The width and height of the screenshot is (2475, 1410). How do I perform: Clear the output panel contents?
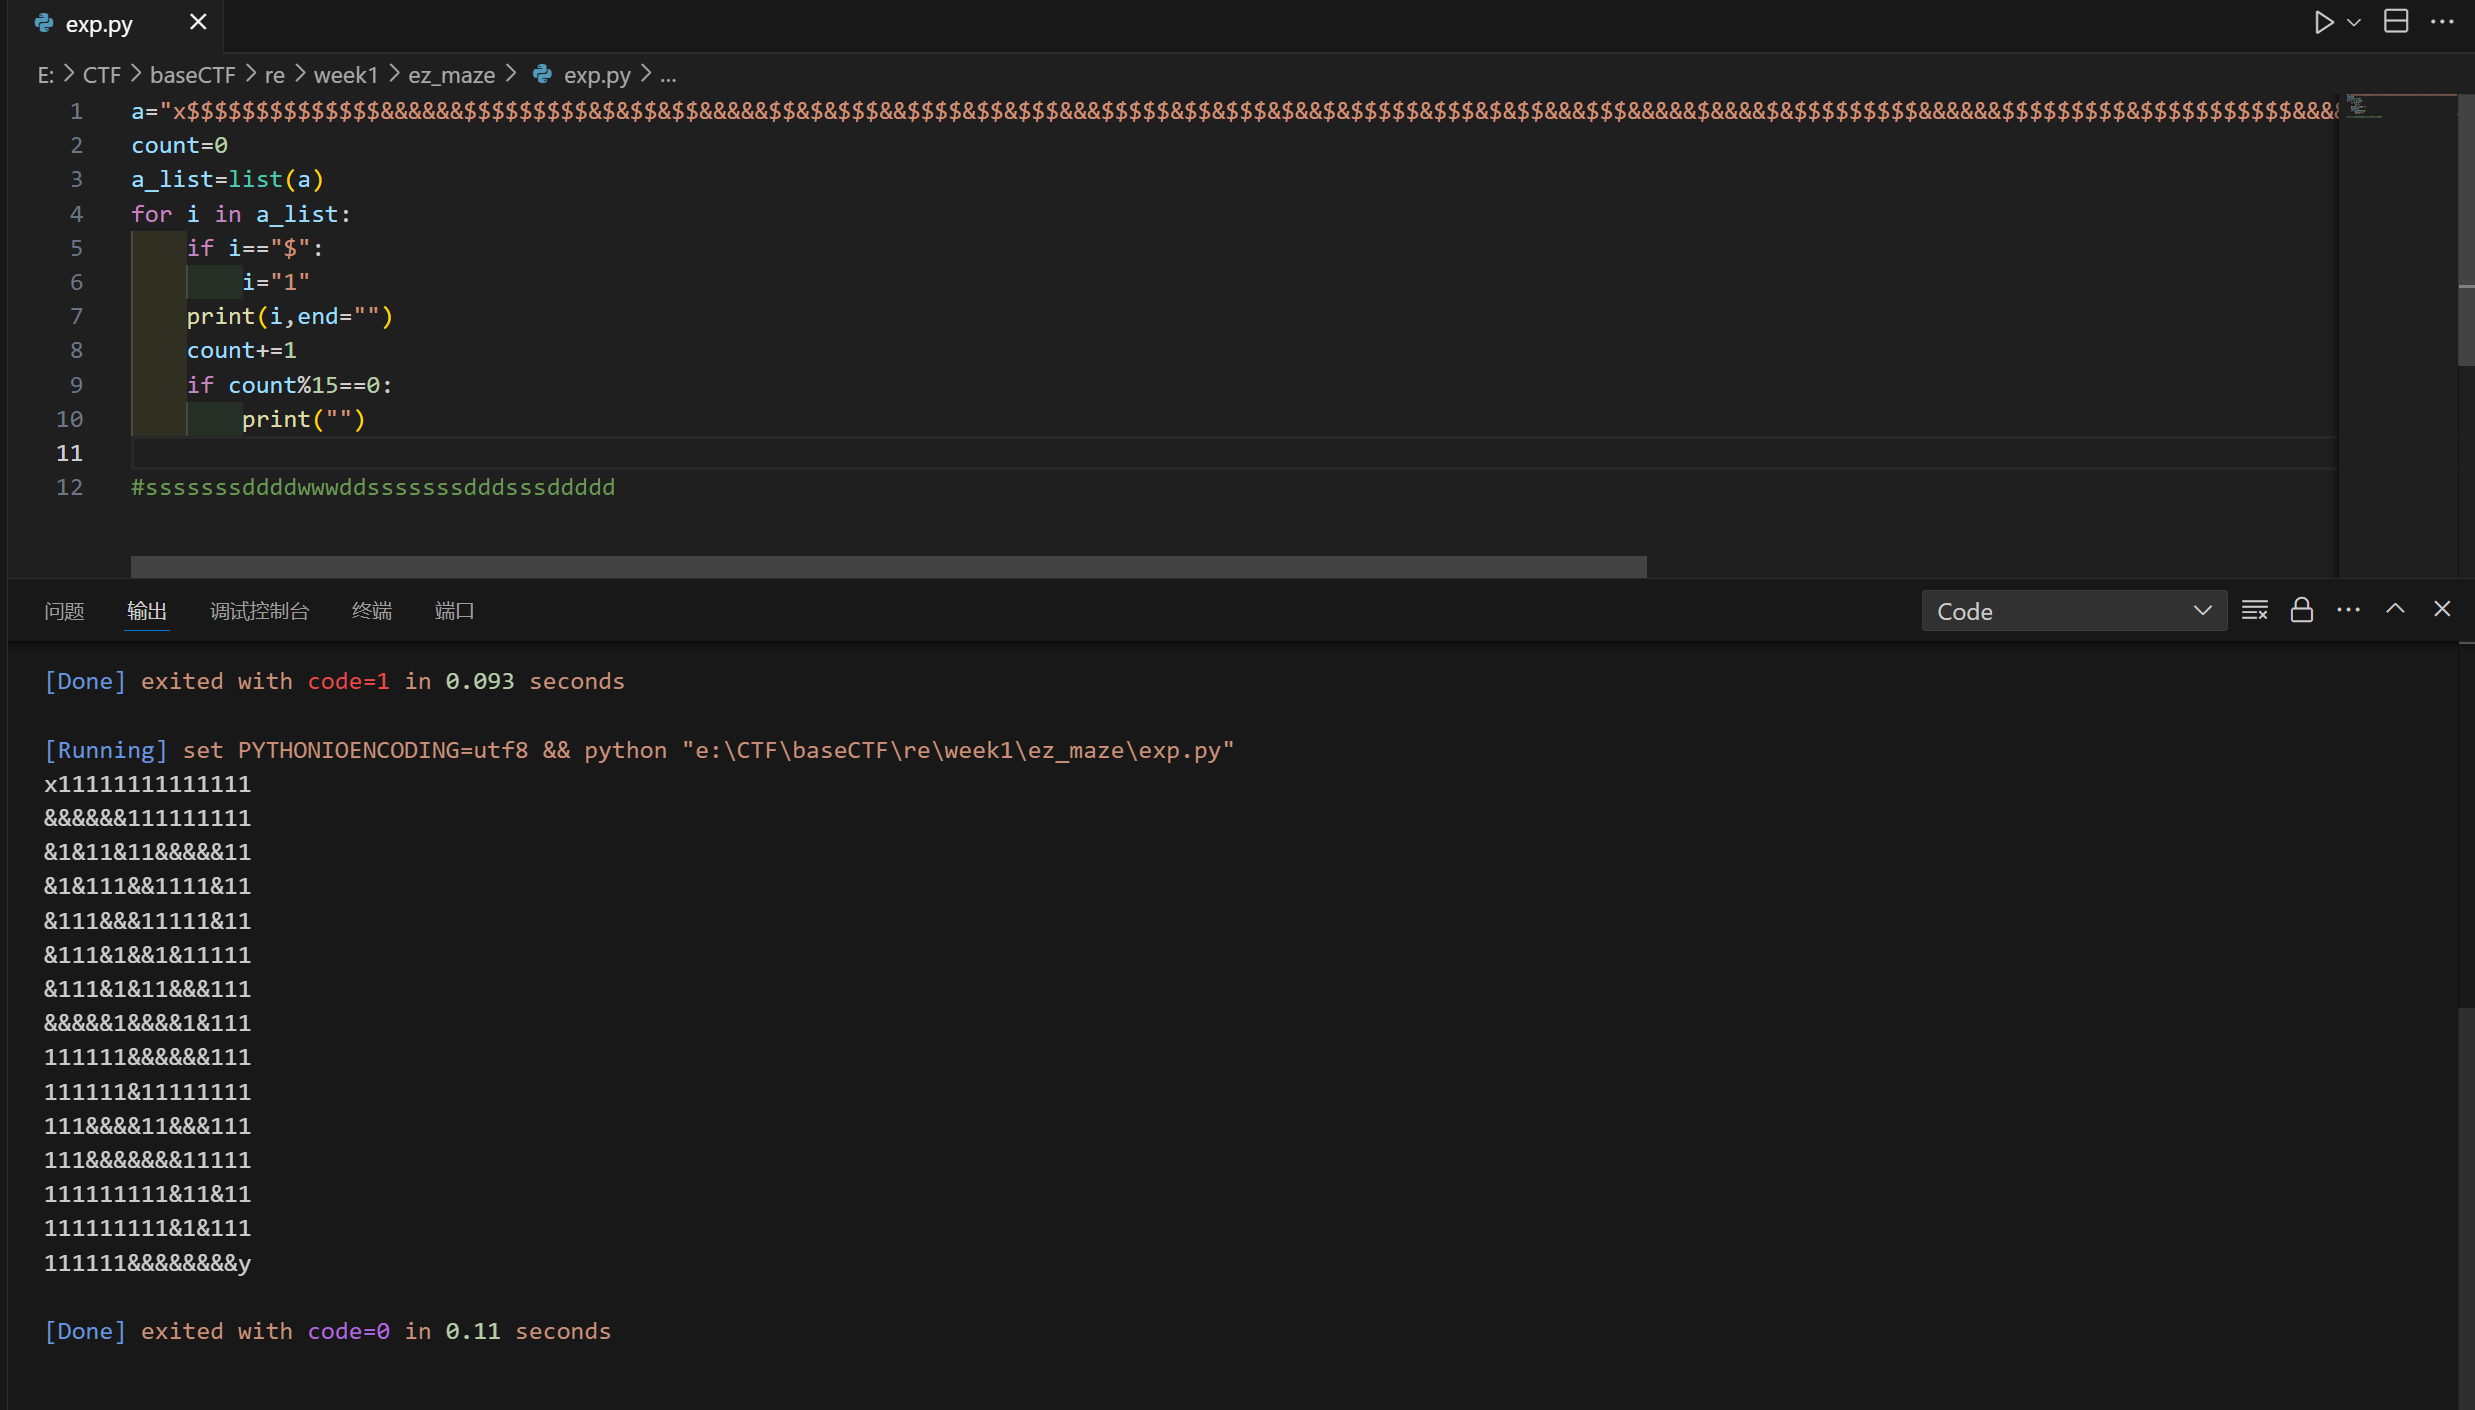[2255, 609]
